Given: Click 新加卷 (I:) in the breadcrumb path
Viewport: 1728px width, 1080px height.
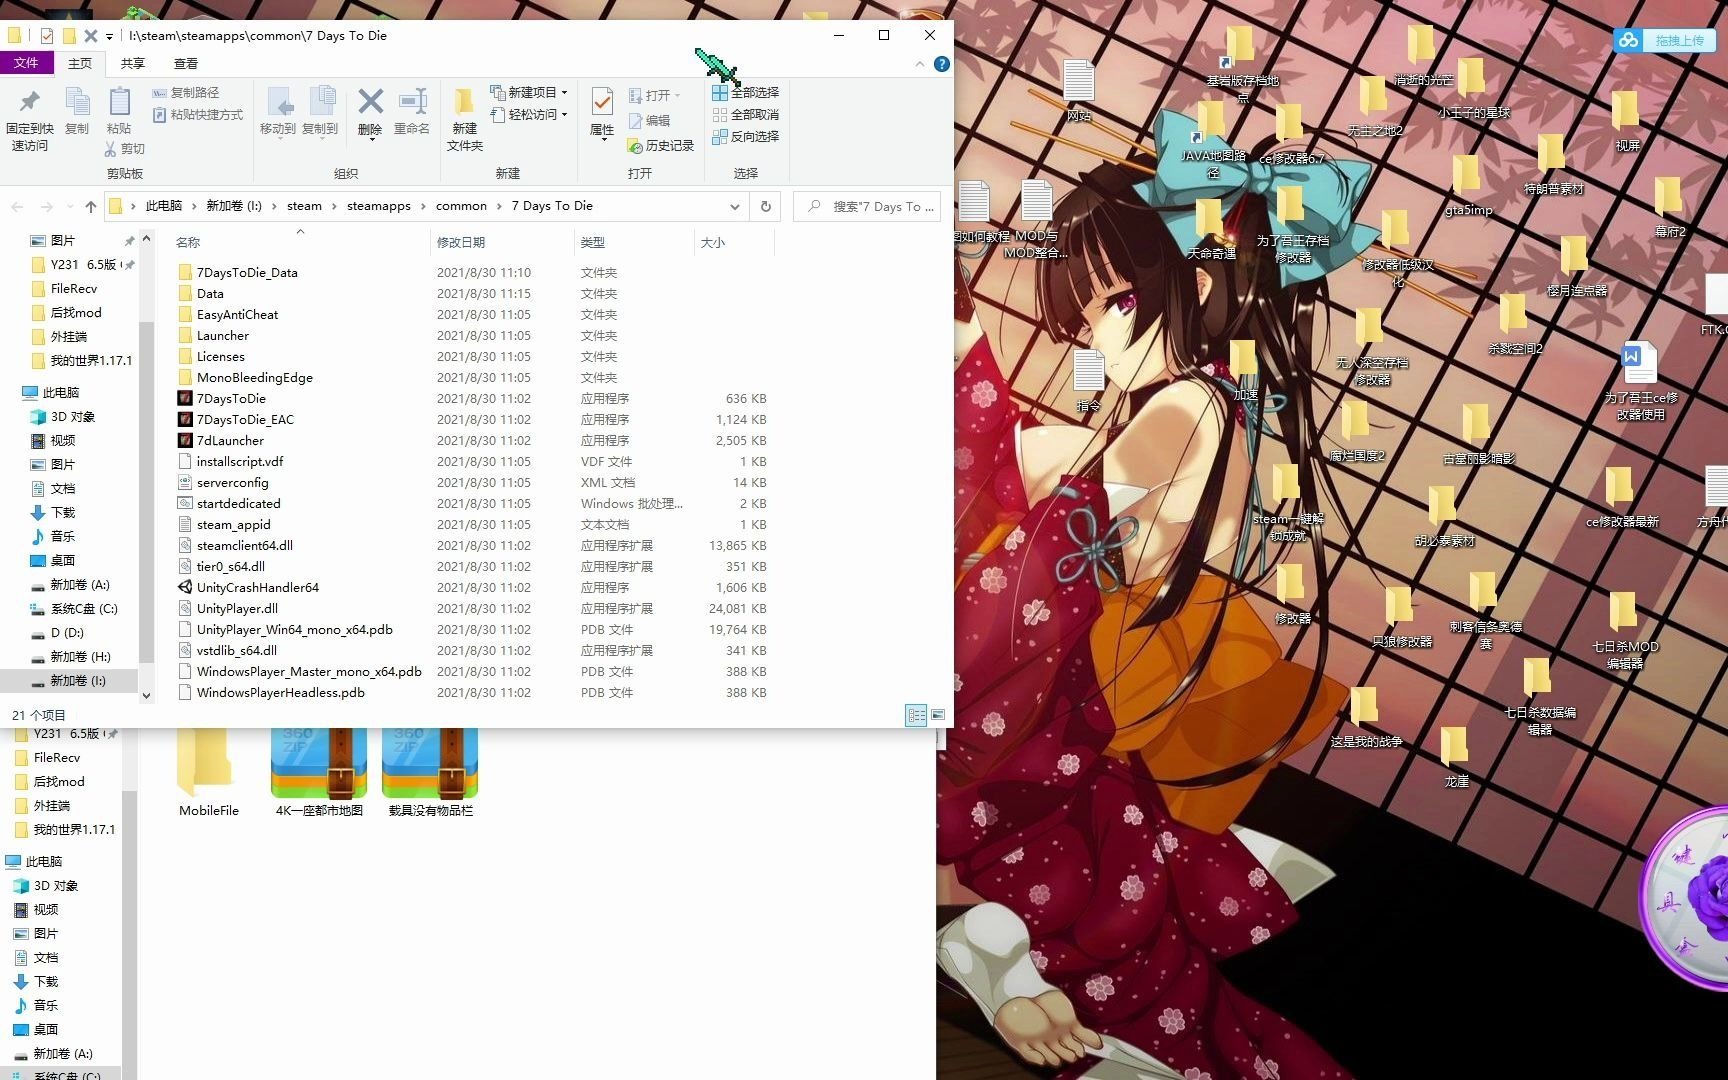Looking at the screenshot, I should (x=234, y=206).
